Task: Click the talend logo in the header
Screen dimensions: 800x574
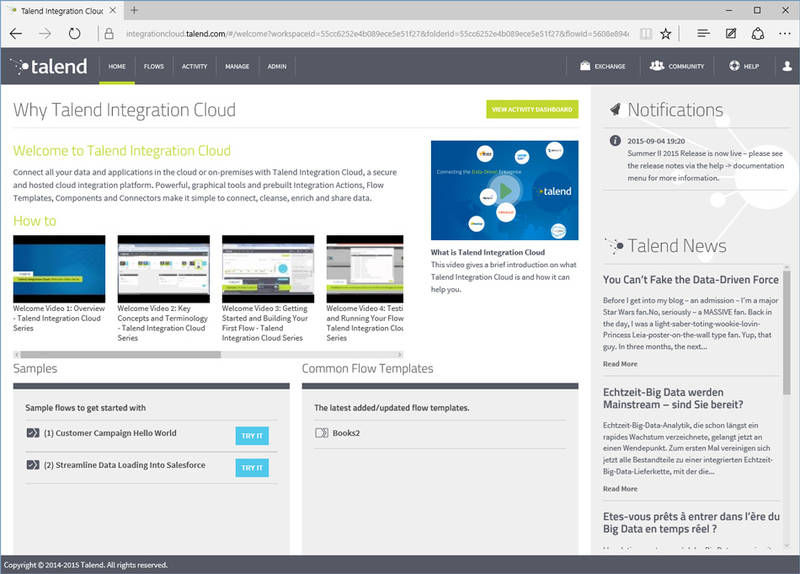Action: click(49, 66)
